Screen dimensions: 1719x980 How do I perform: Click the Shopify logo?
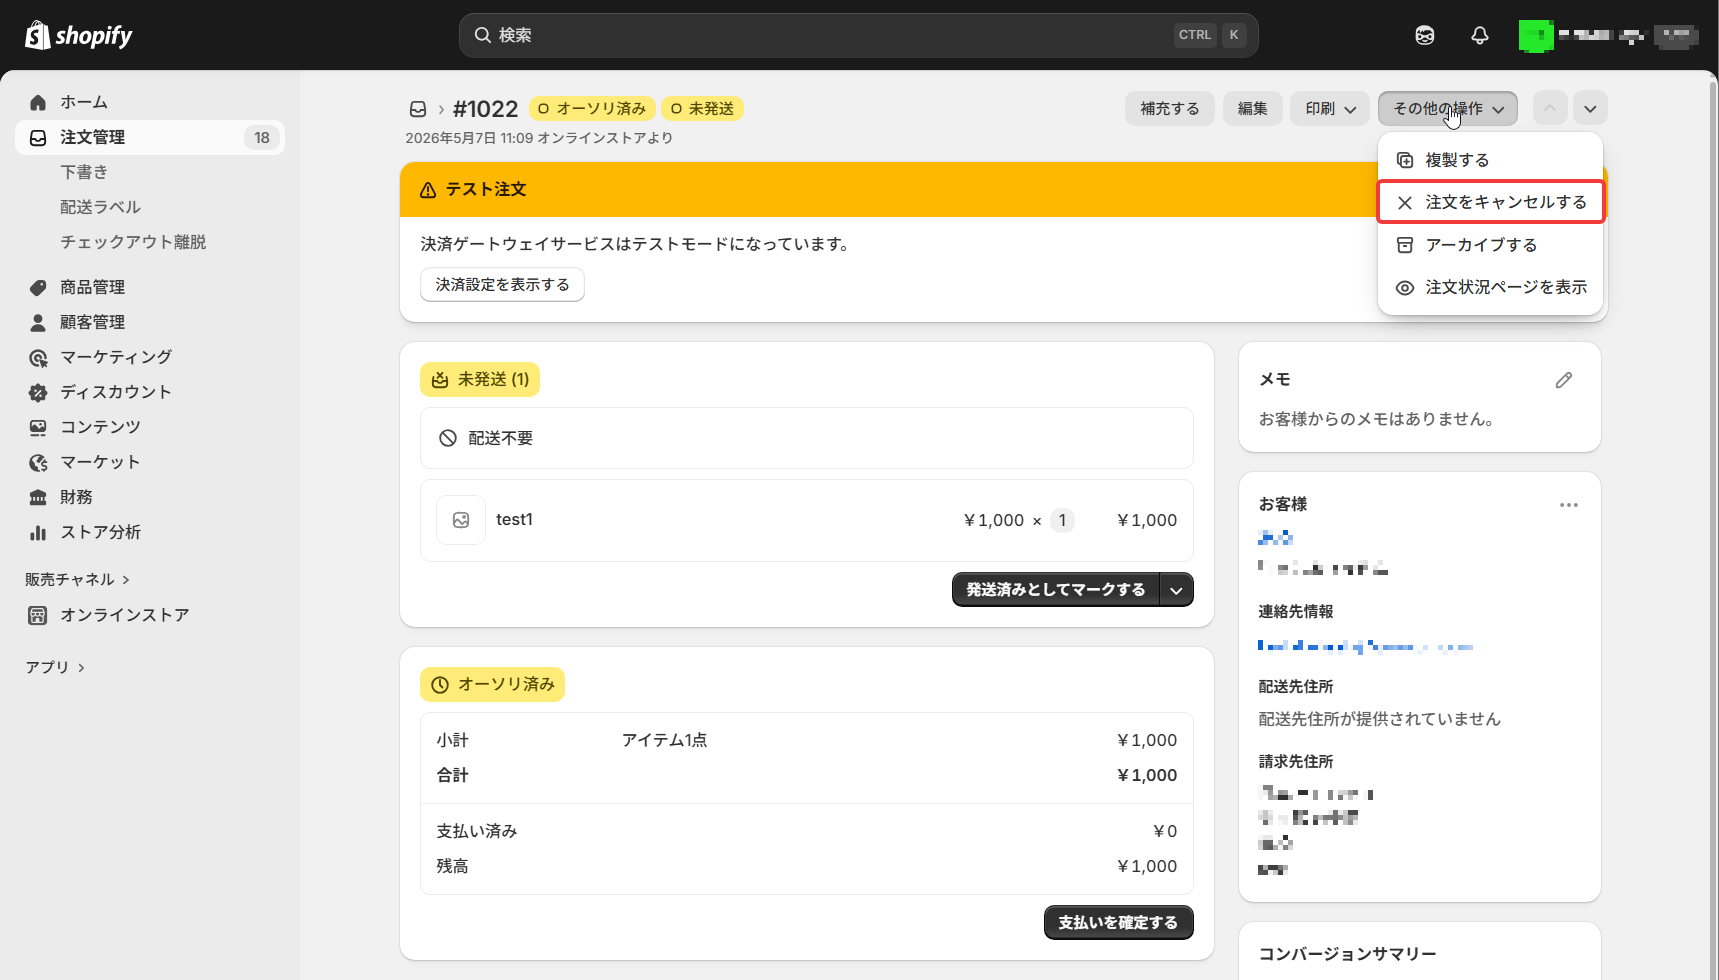click(79, 35)
